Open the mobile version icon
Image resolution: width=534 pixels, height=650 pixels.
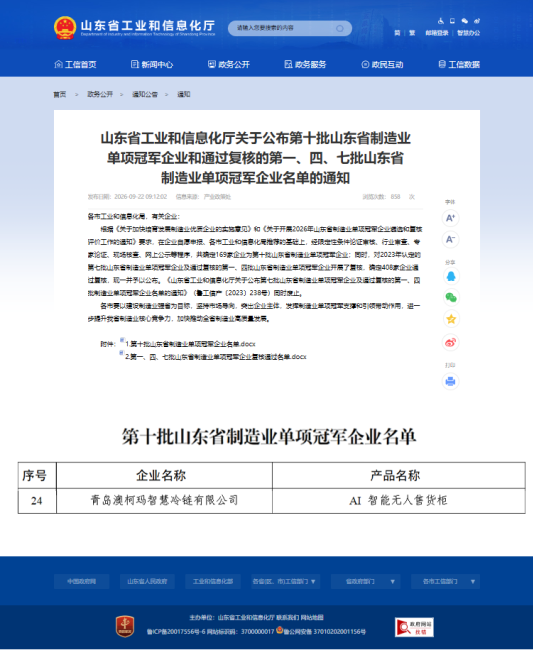452,20
